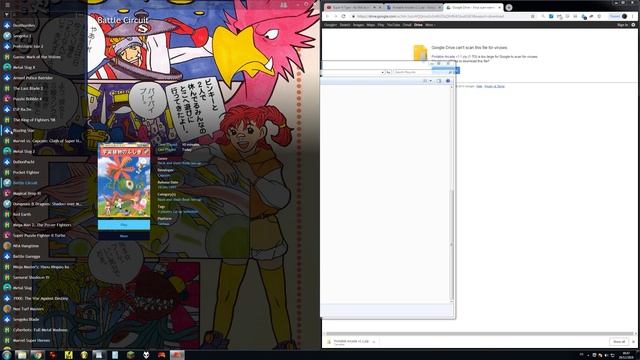Click Chrome back arrow
The height and width of the screenshot is (360, 640).
pyautogui.click(x=327, y=16)
